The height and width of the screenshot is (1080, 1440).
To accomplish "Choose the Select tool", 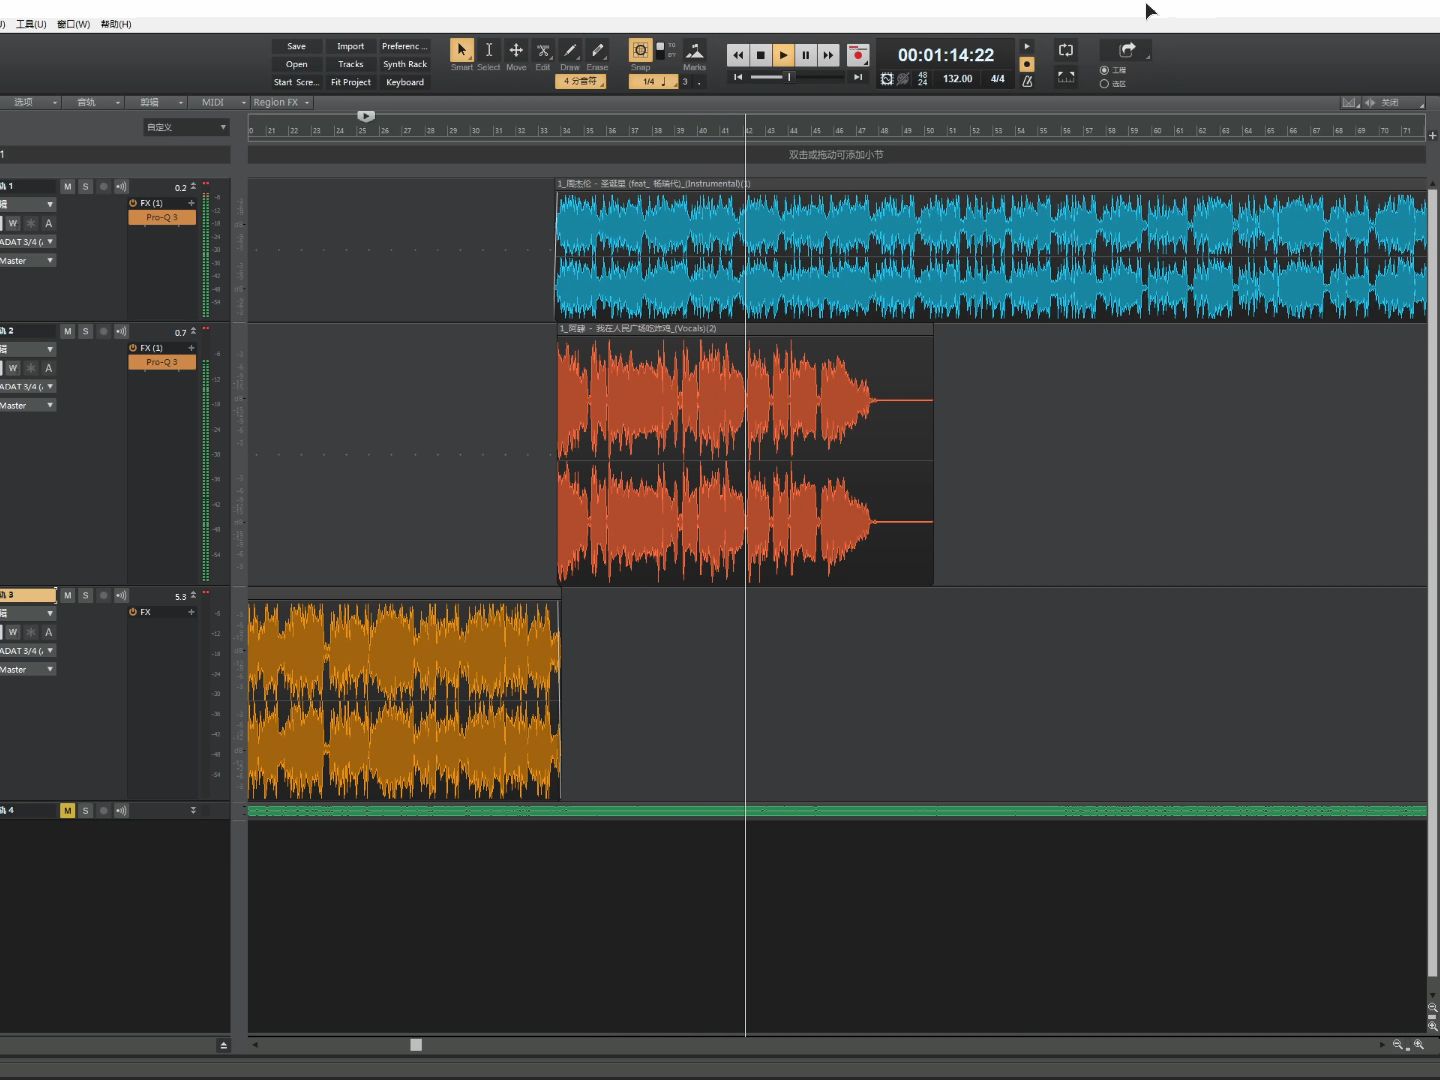I will coord(488,50).
